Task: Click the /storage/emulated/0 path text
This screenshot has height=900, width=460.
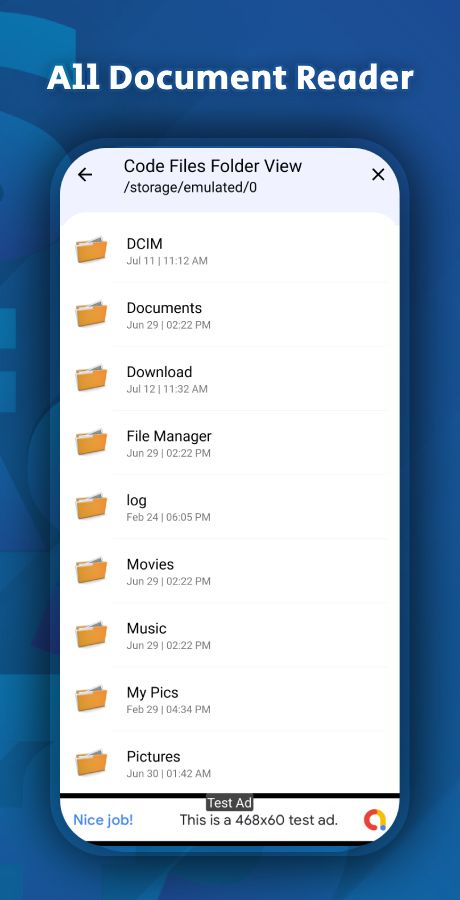Action: (x=190, y=188)
